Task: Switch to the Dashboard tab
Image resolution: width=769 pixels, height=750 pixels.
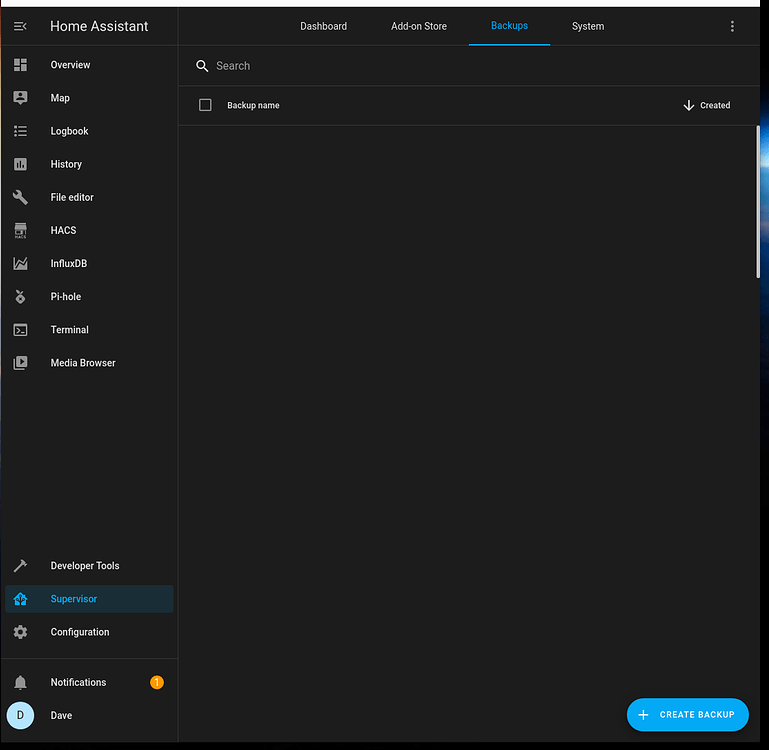Action: [324, 26]
